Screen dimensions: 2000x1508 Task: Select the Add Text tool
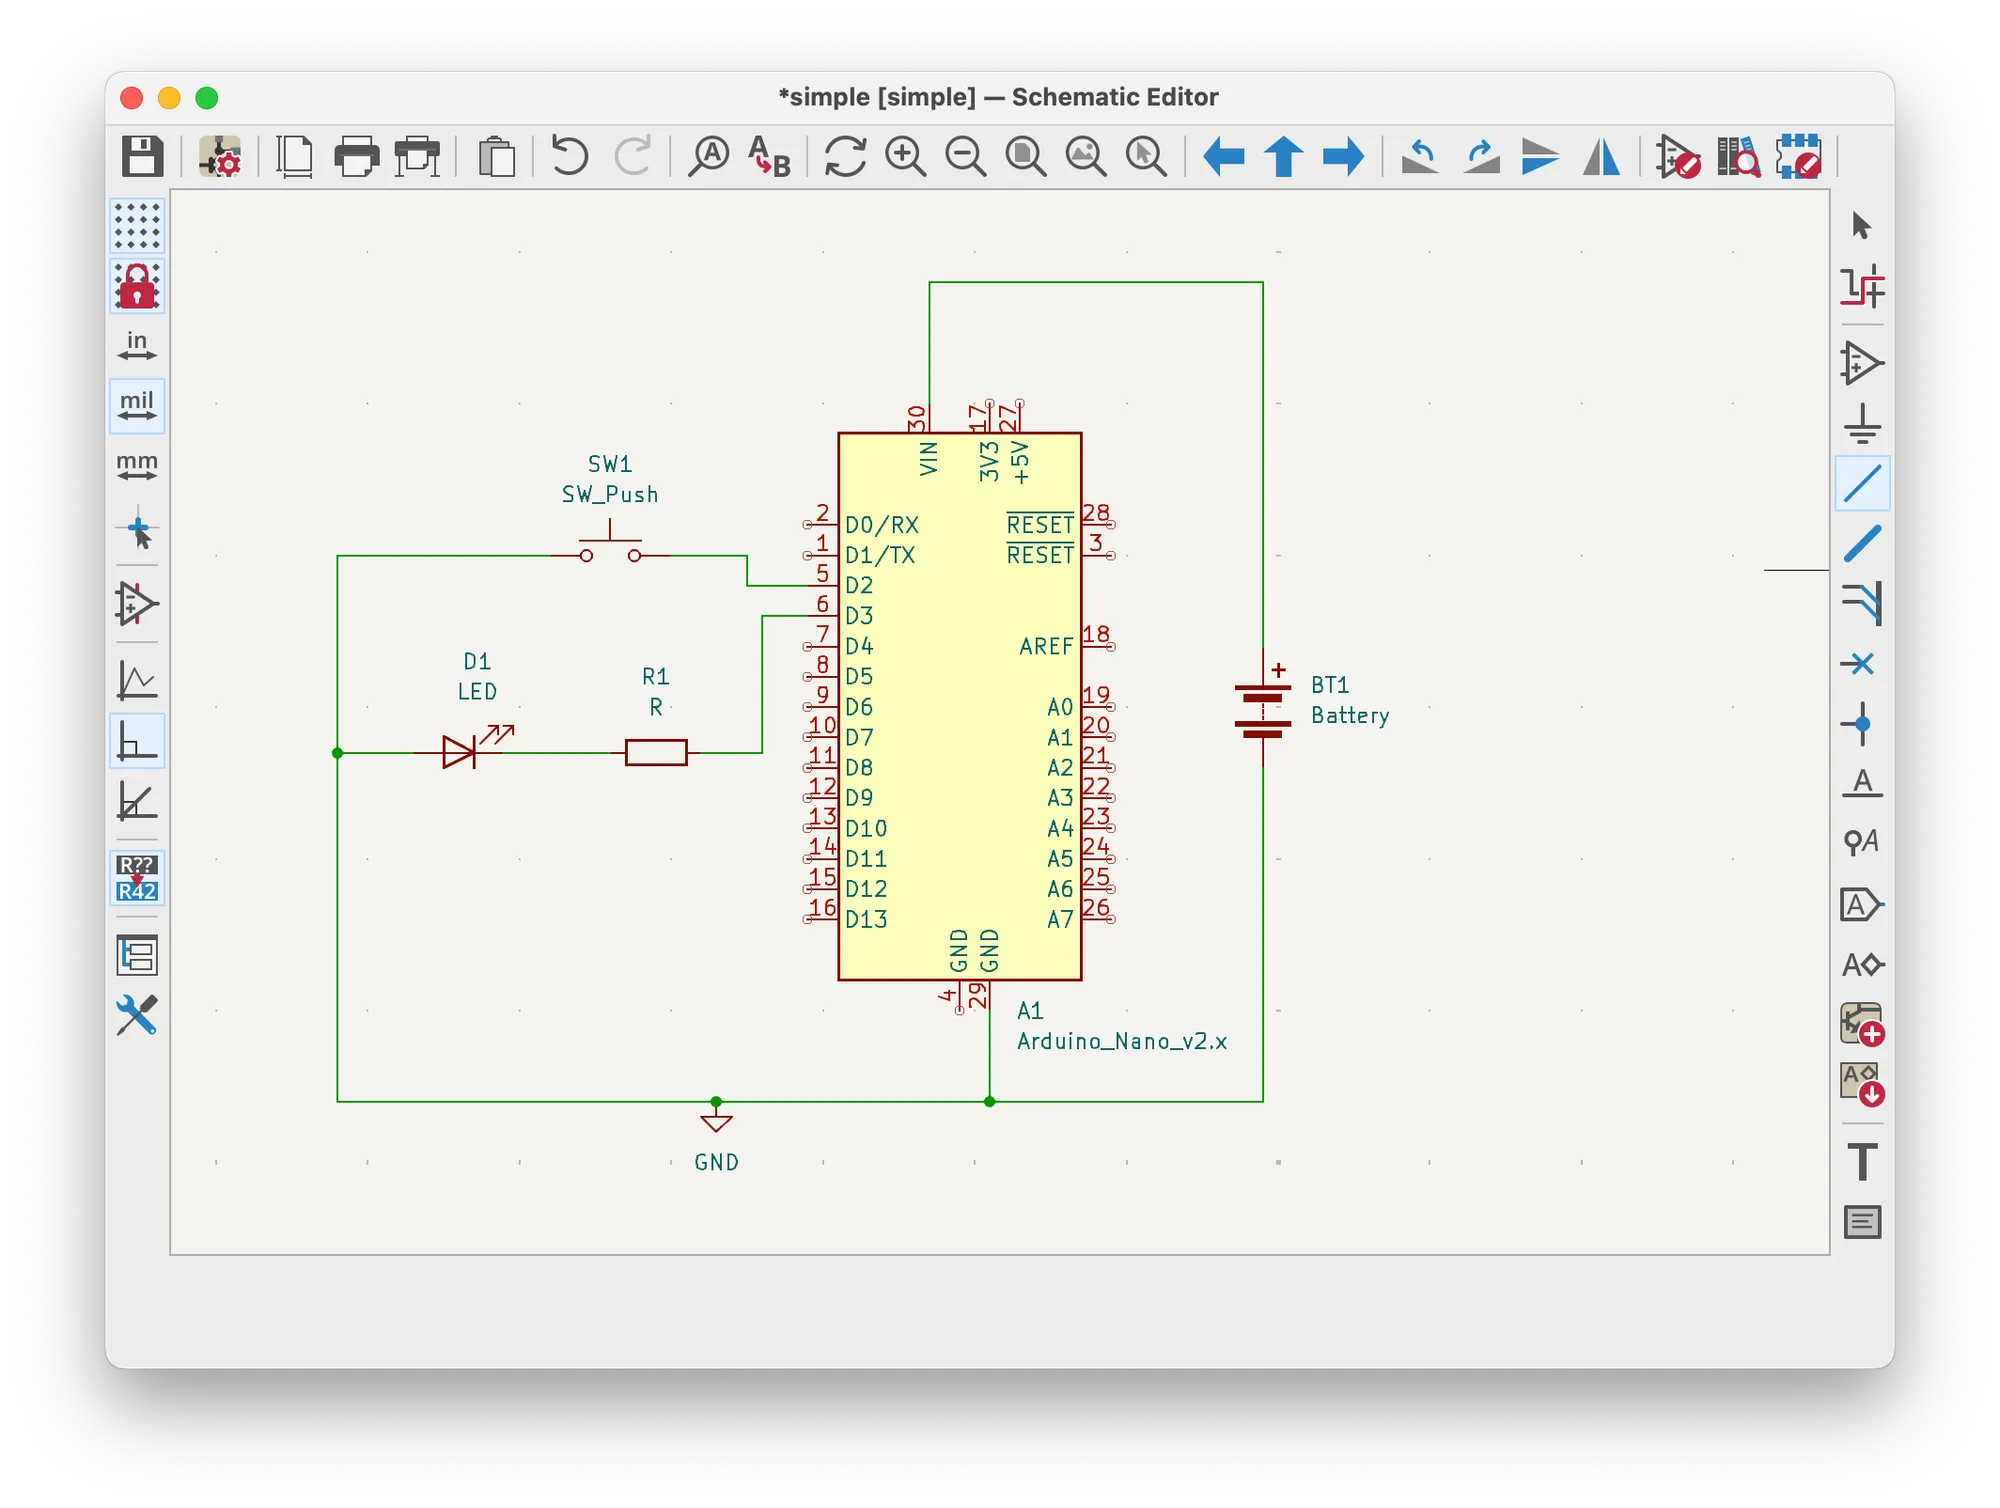pyautogui.click(x=1861, y=1162)
